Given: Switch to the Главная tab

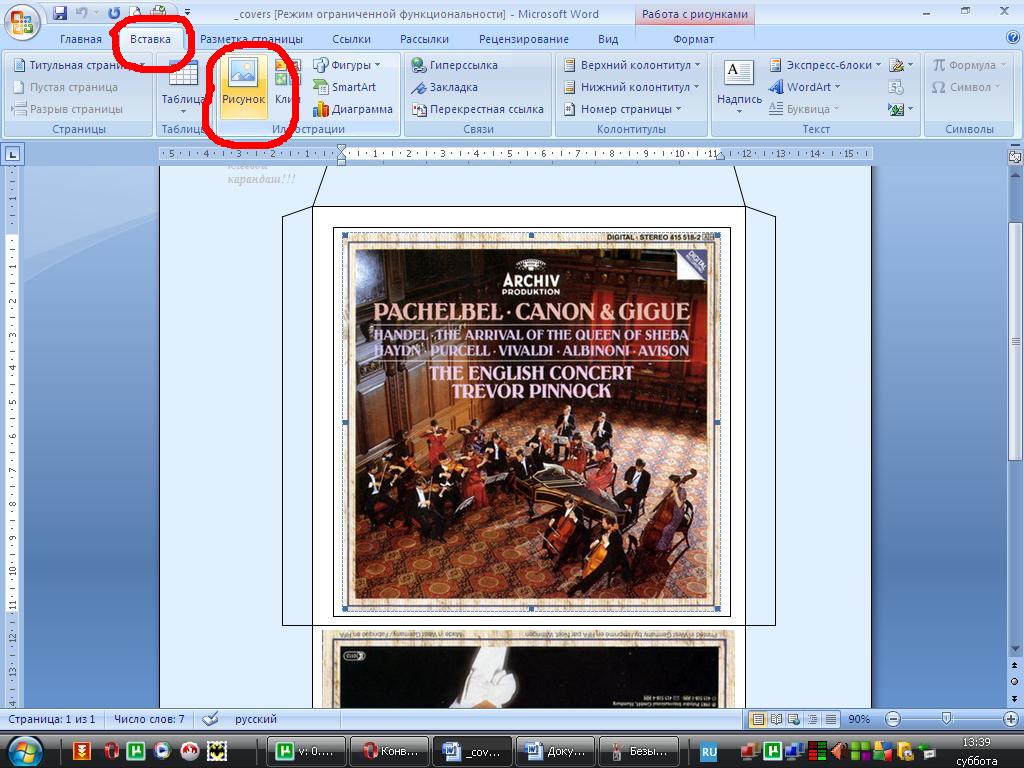Looking at the screenshot, I should click(81, 39).
